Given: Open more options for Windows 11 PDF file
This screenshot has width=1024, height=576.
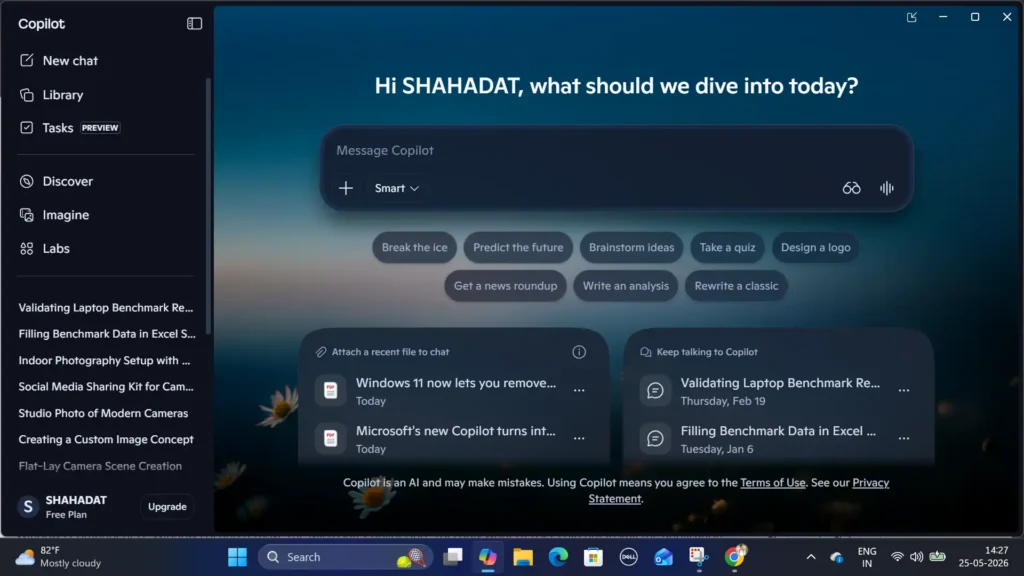Looking at the screenshot, I should point(579,391).
